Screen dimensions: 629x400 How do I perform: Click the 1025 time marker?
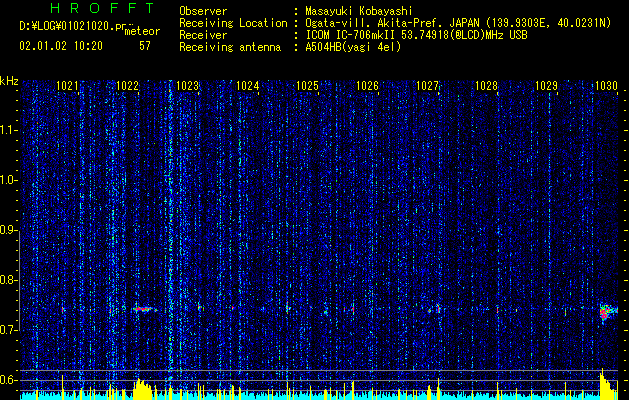click(x=307, y=85)
